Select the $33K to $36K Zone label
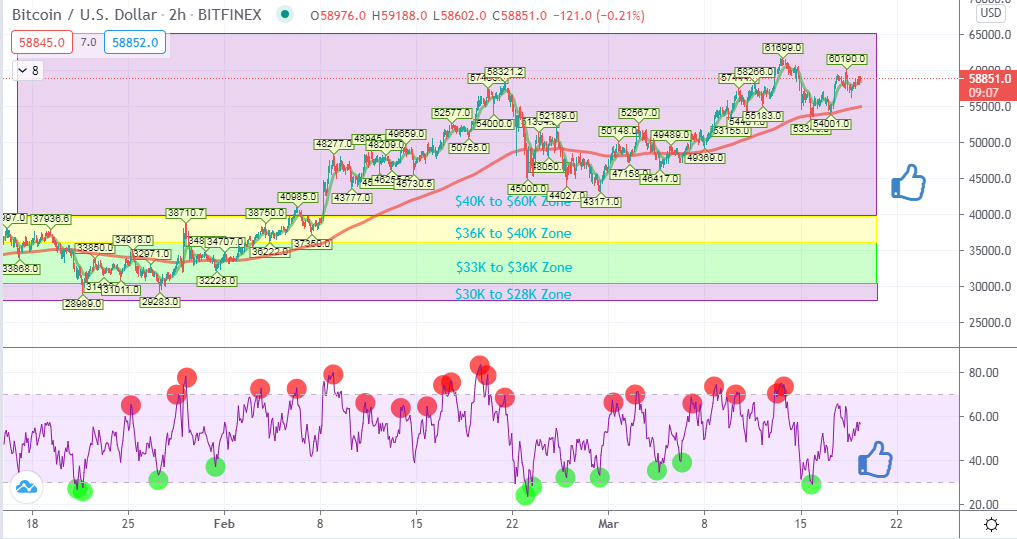Viewport: 1017px width, 539px height. tap(514, 267)
